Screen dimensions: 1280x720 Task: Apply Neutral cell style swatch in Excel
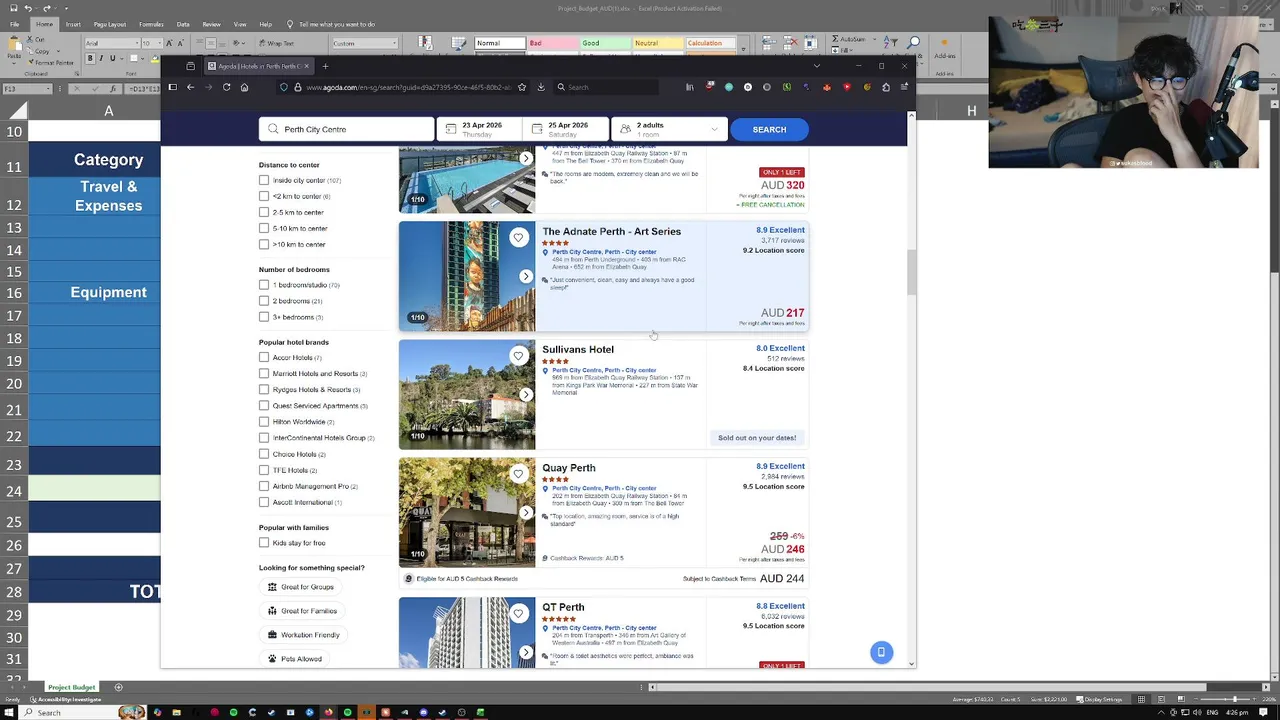coord(657,43)
